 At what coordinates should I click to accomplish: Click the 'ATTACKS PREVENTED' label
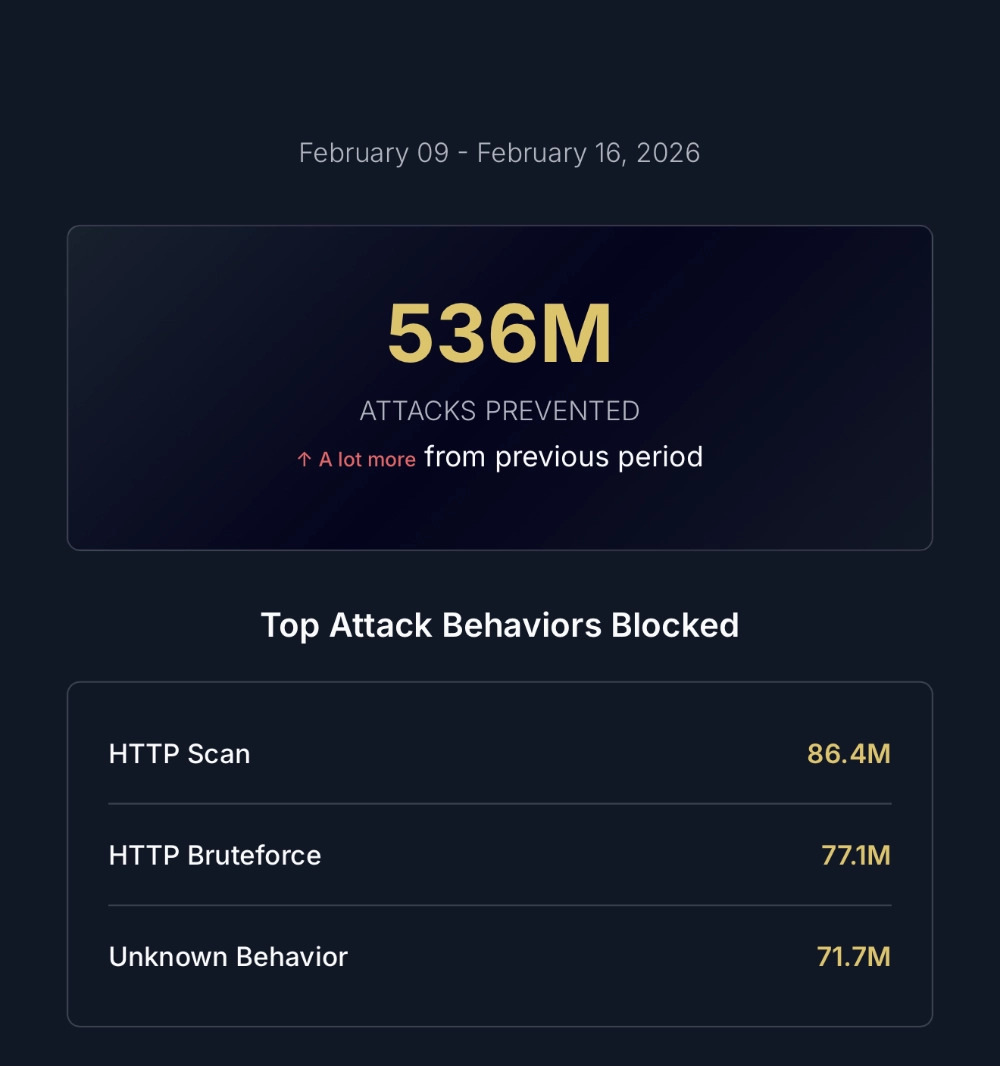point(499,411)
